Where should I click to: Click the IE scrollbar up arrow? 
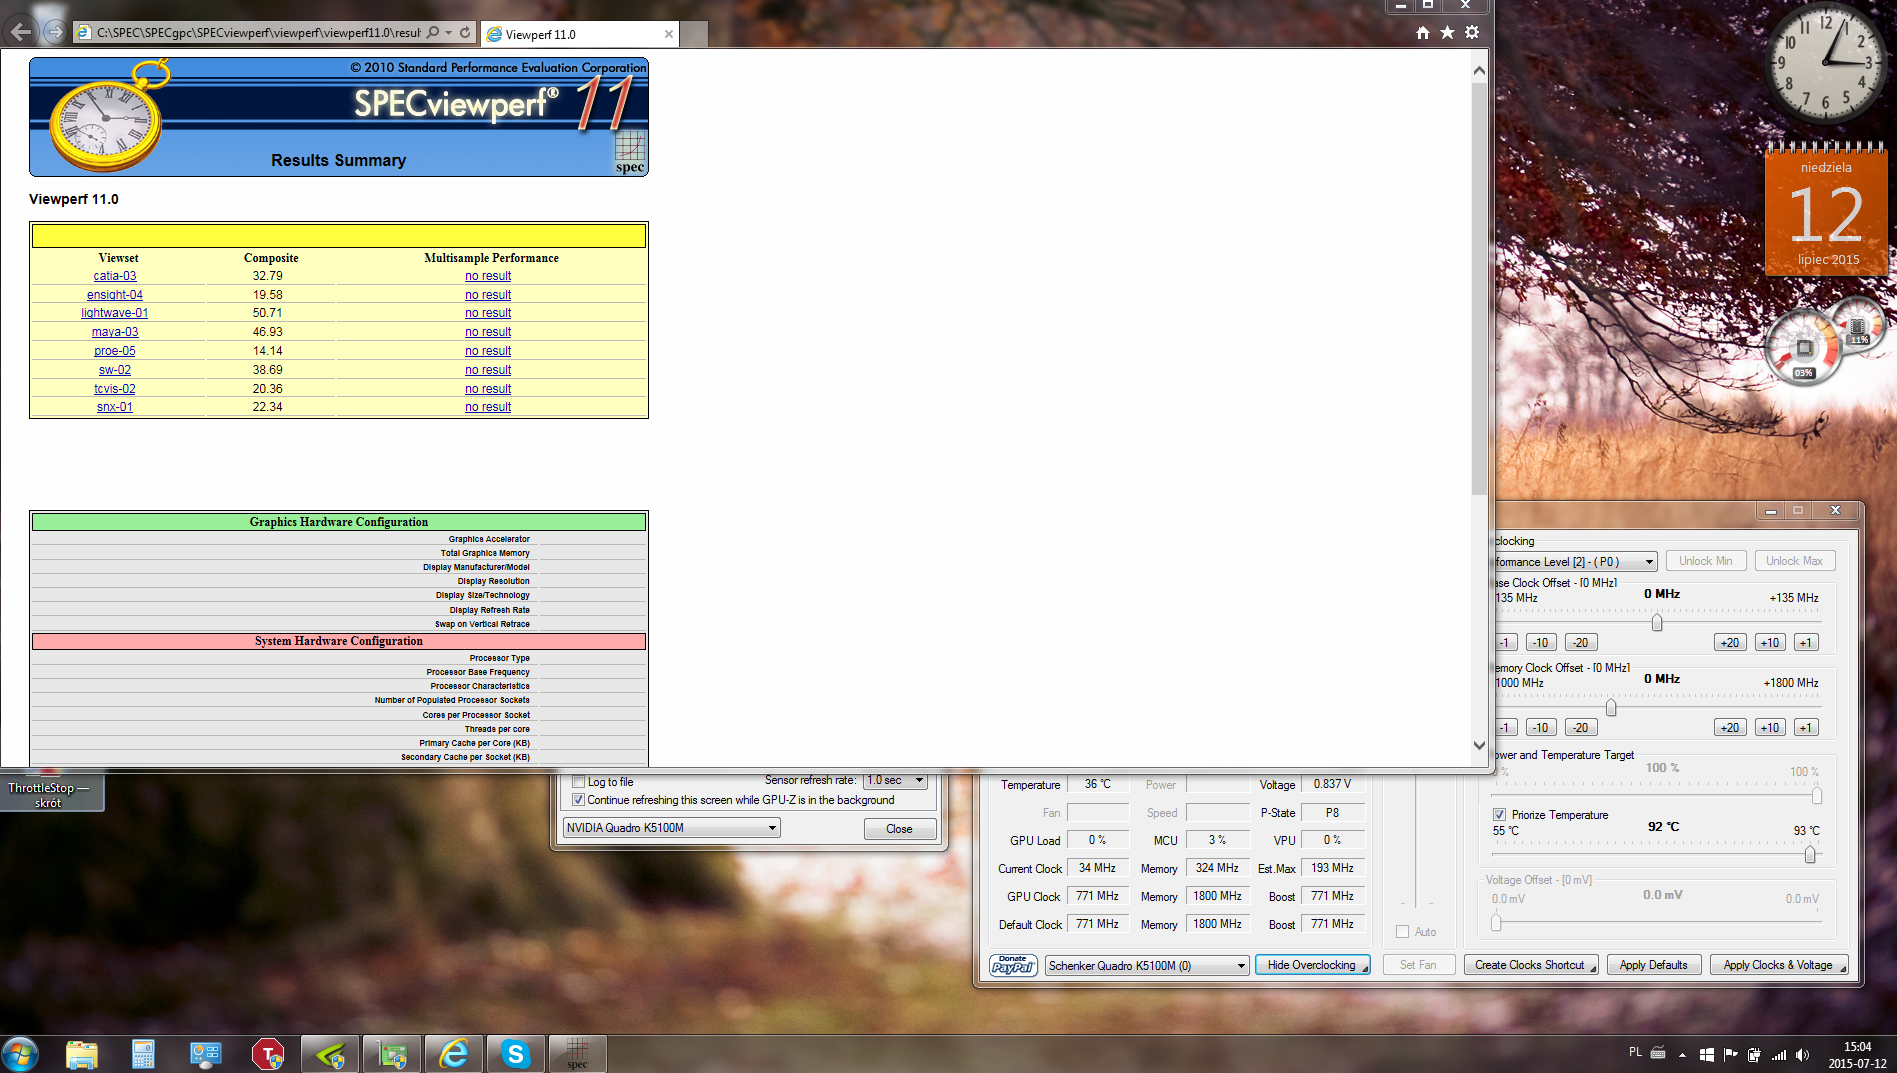click(x=1479, y=71)
